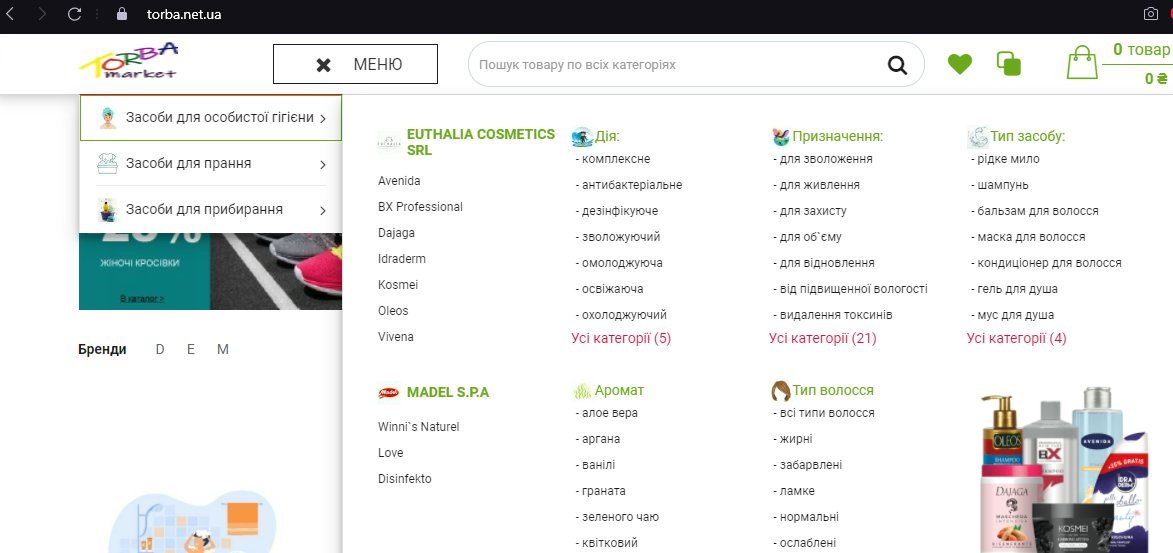This screenshot has height=553, width=1173.
Task: Open the women's sneakers banner
Action: pos(210,271)
